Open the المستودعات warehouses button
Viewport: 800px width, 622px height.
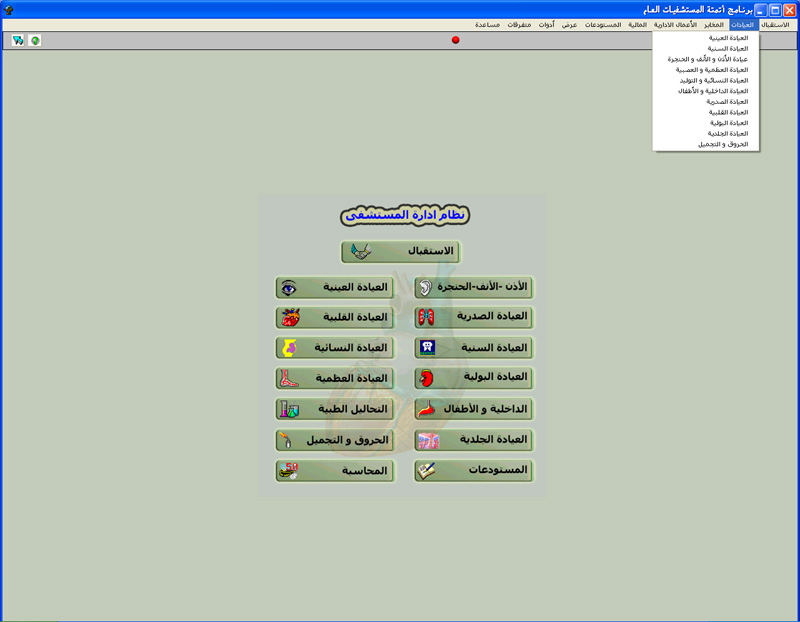tap(473, 471)
